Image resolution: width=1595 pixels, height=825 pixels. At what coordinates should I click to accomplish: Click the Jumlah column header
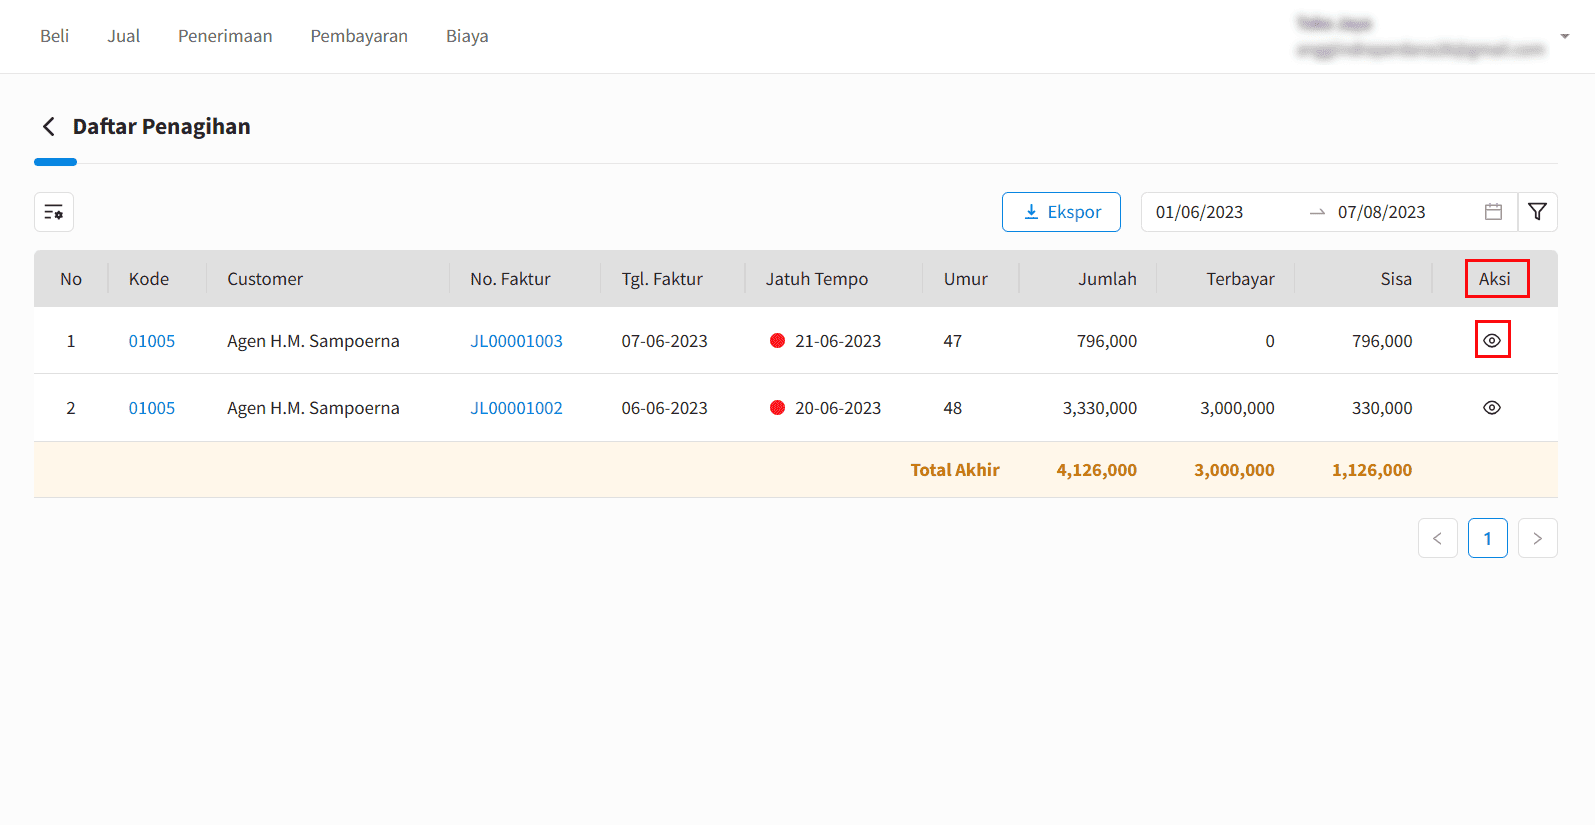(x=1107, y=279)
